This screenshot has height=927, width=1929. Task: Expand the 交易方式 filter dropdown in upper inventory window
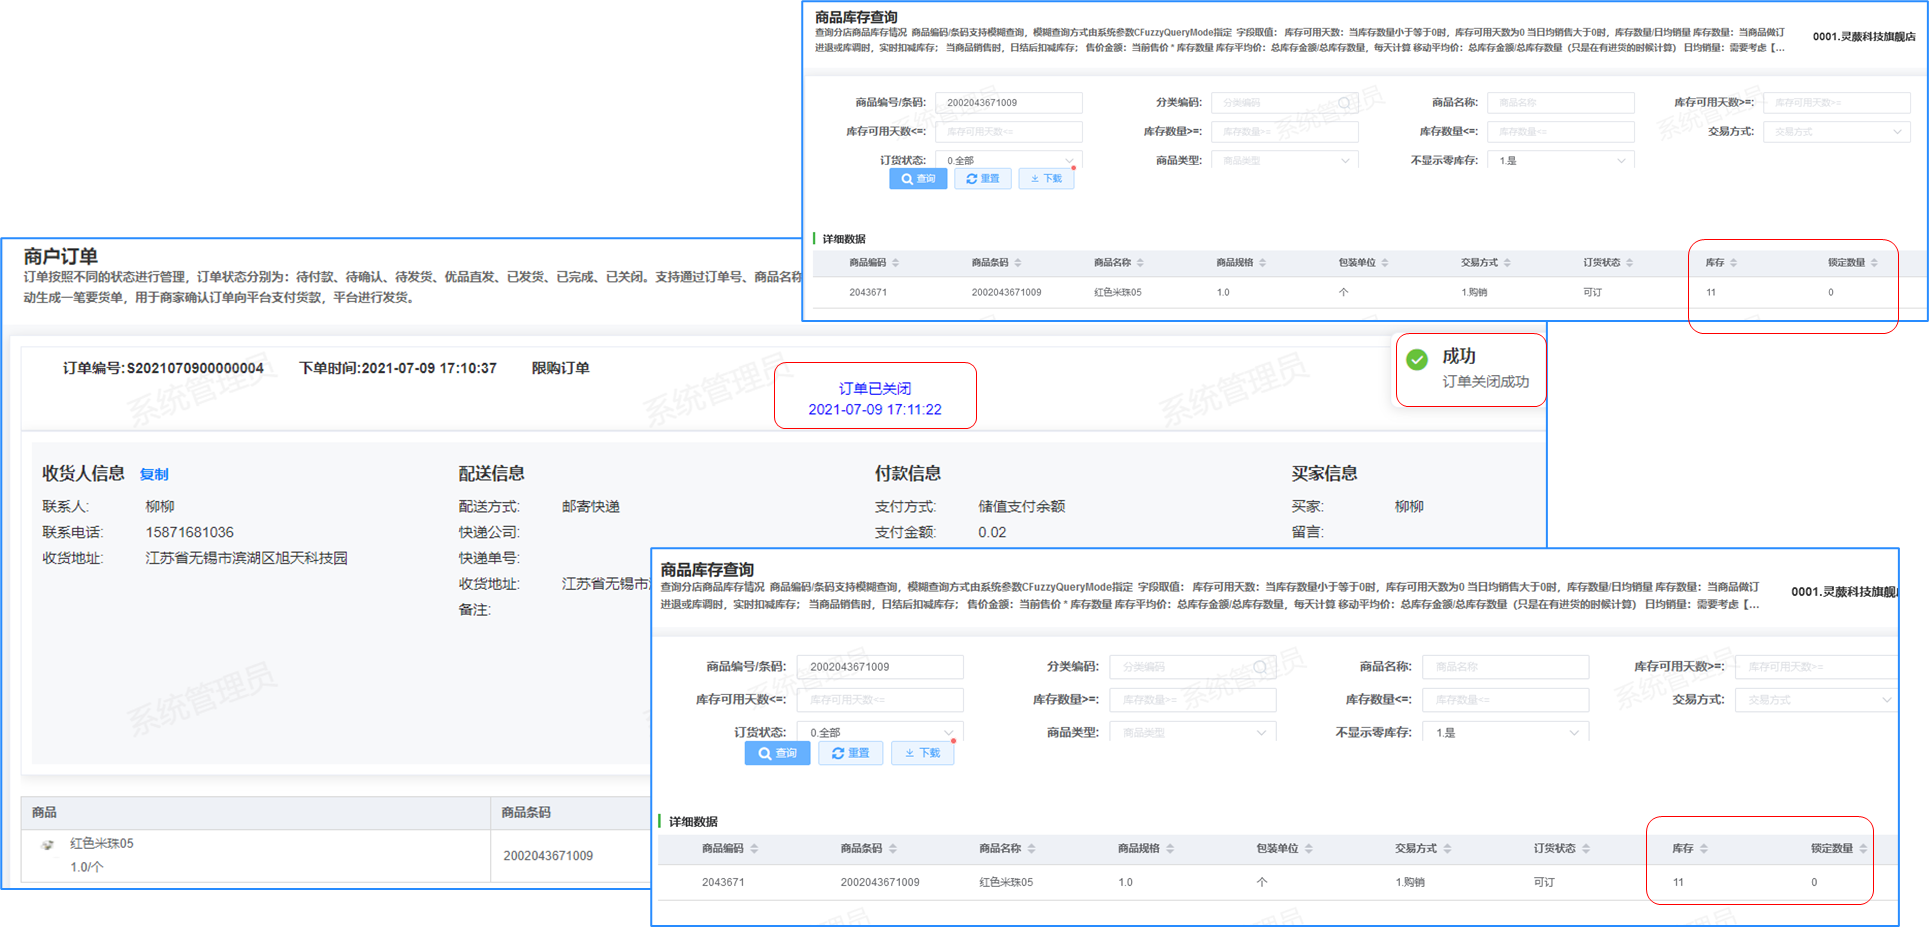(1837, 132)
